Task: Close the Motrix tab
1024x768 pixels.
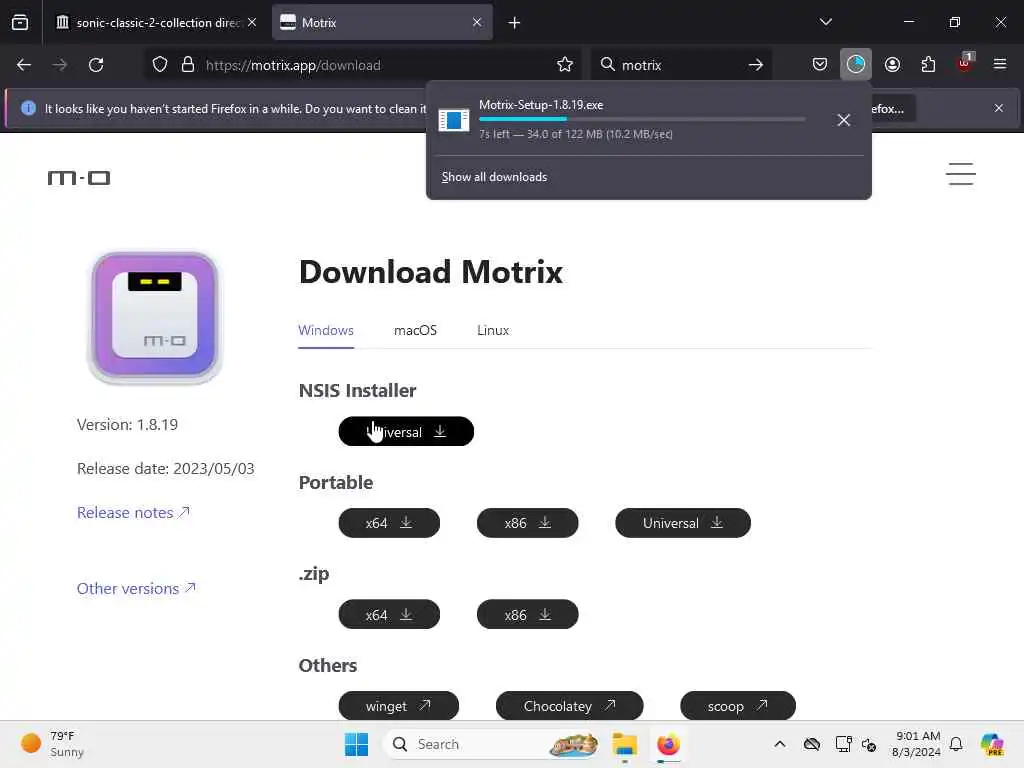Action: (477, 22)
